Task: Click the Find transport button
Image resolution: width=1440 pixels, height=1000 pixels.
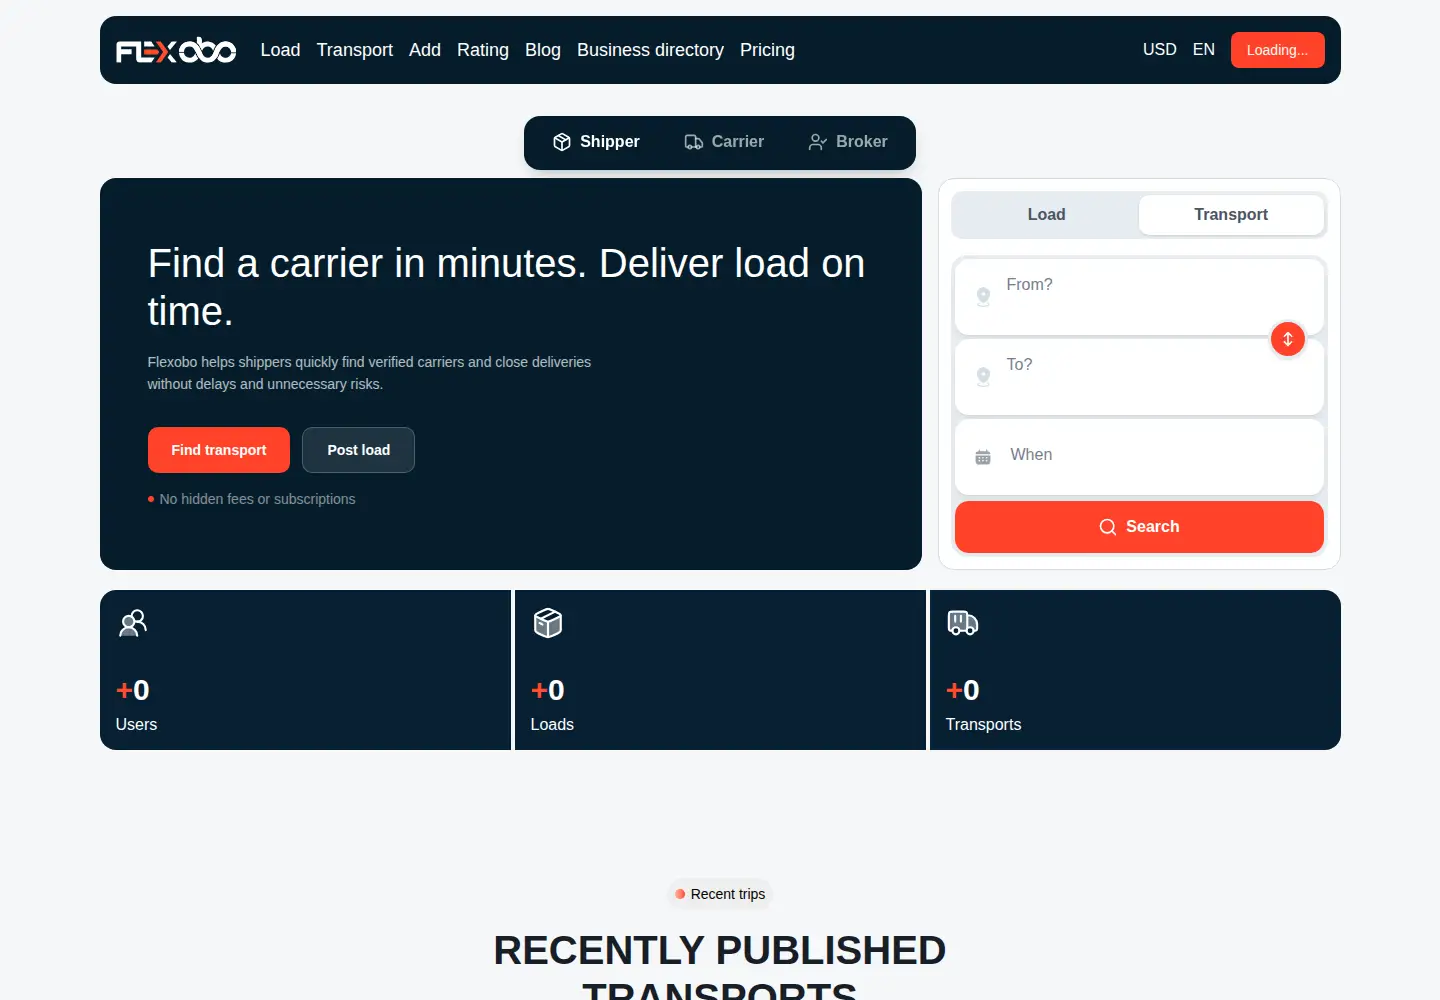Action: tap(219, 450)
